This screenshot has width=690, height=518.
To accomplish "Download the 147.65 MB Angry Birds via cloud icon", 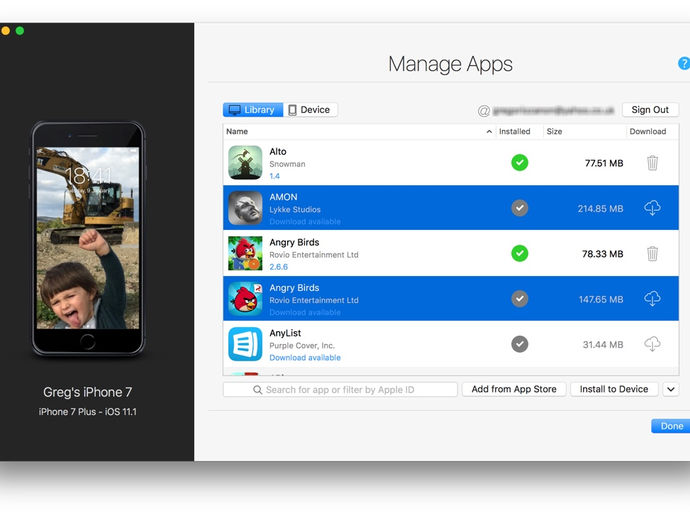I will (x=652, y=298).
